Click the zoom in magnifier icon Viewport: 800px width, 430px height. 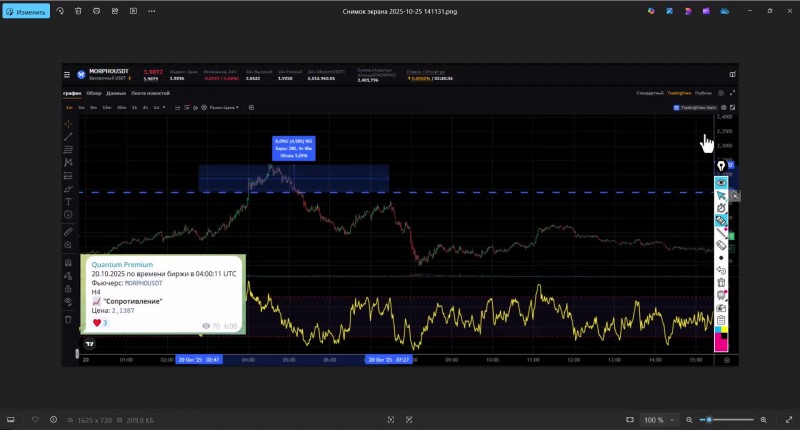tap(764, 419)
